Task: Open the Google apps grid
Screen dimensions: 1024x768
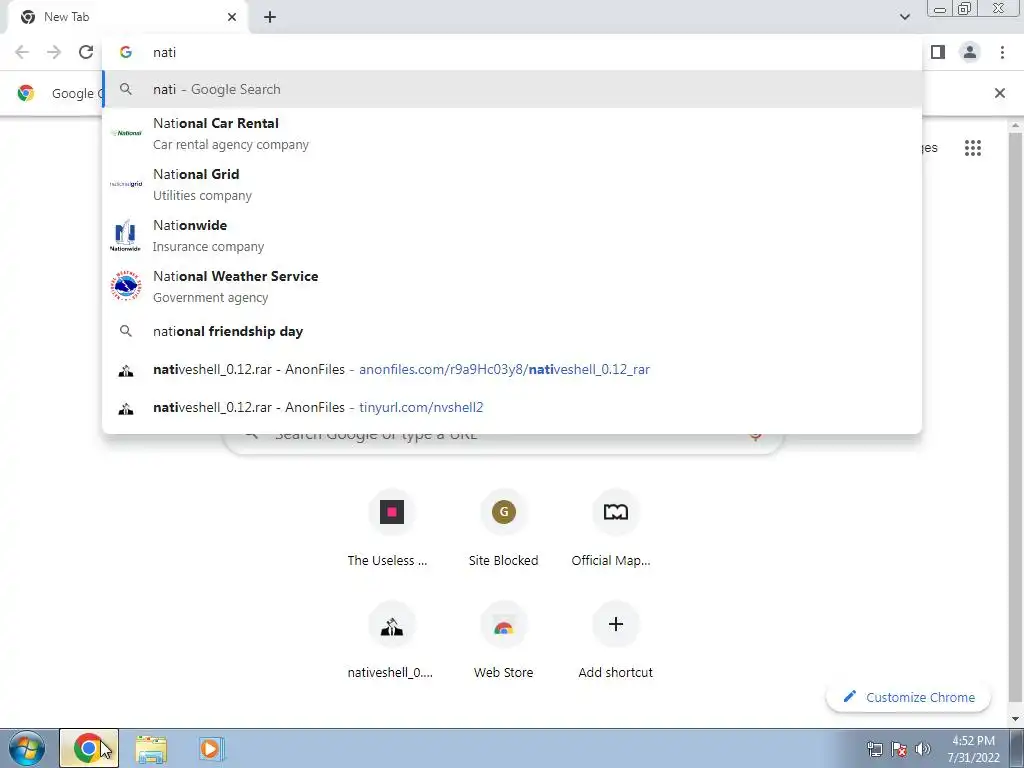Action: coord(972,148)
